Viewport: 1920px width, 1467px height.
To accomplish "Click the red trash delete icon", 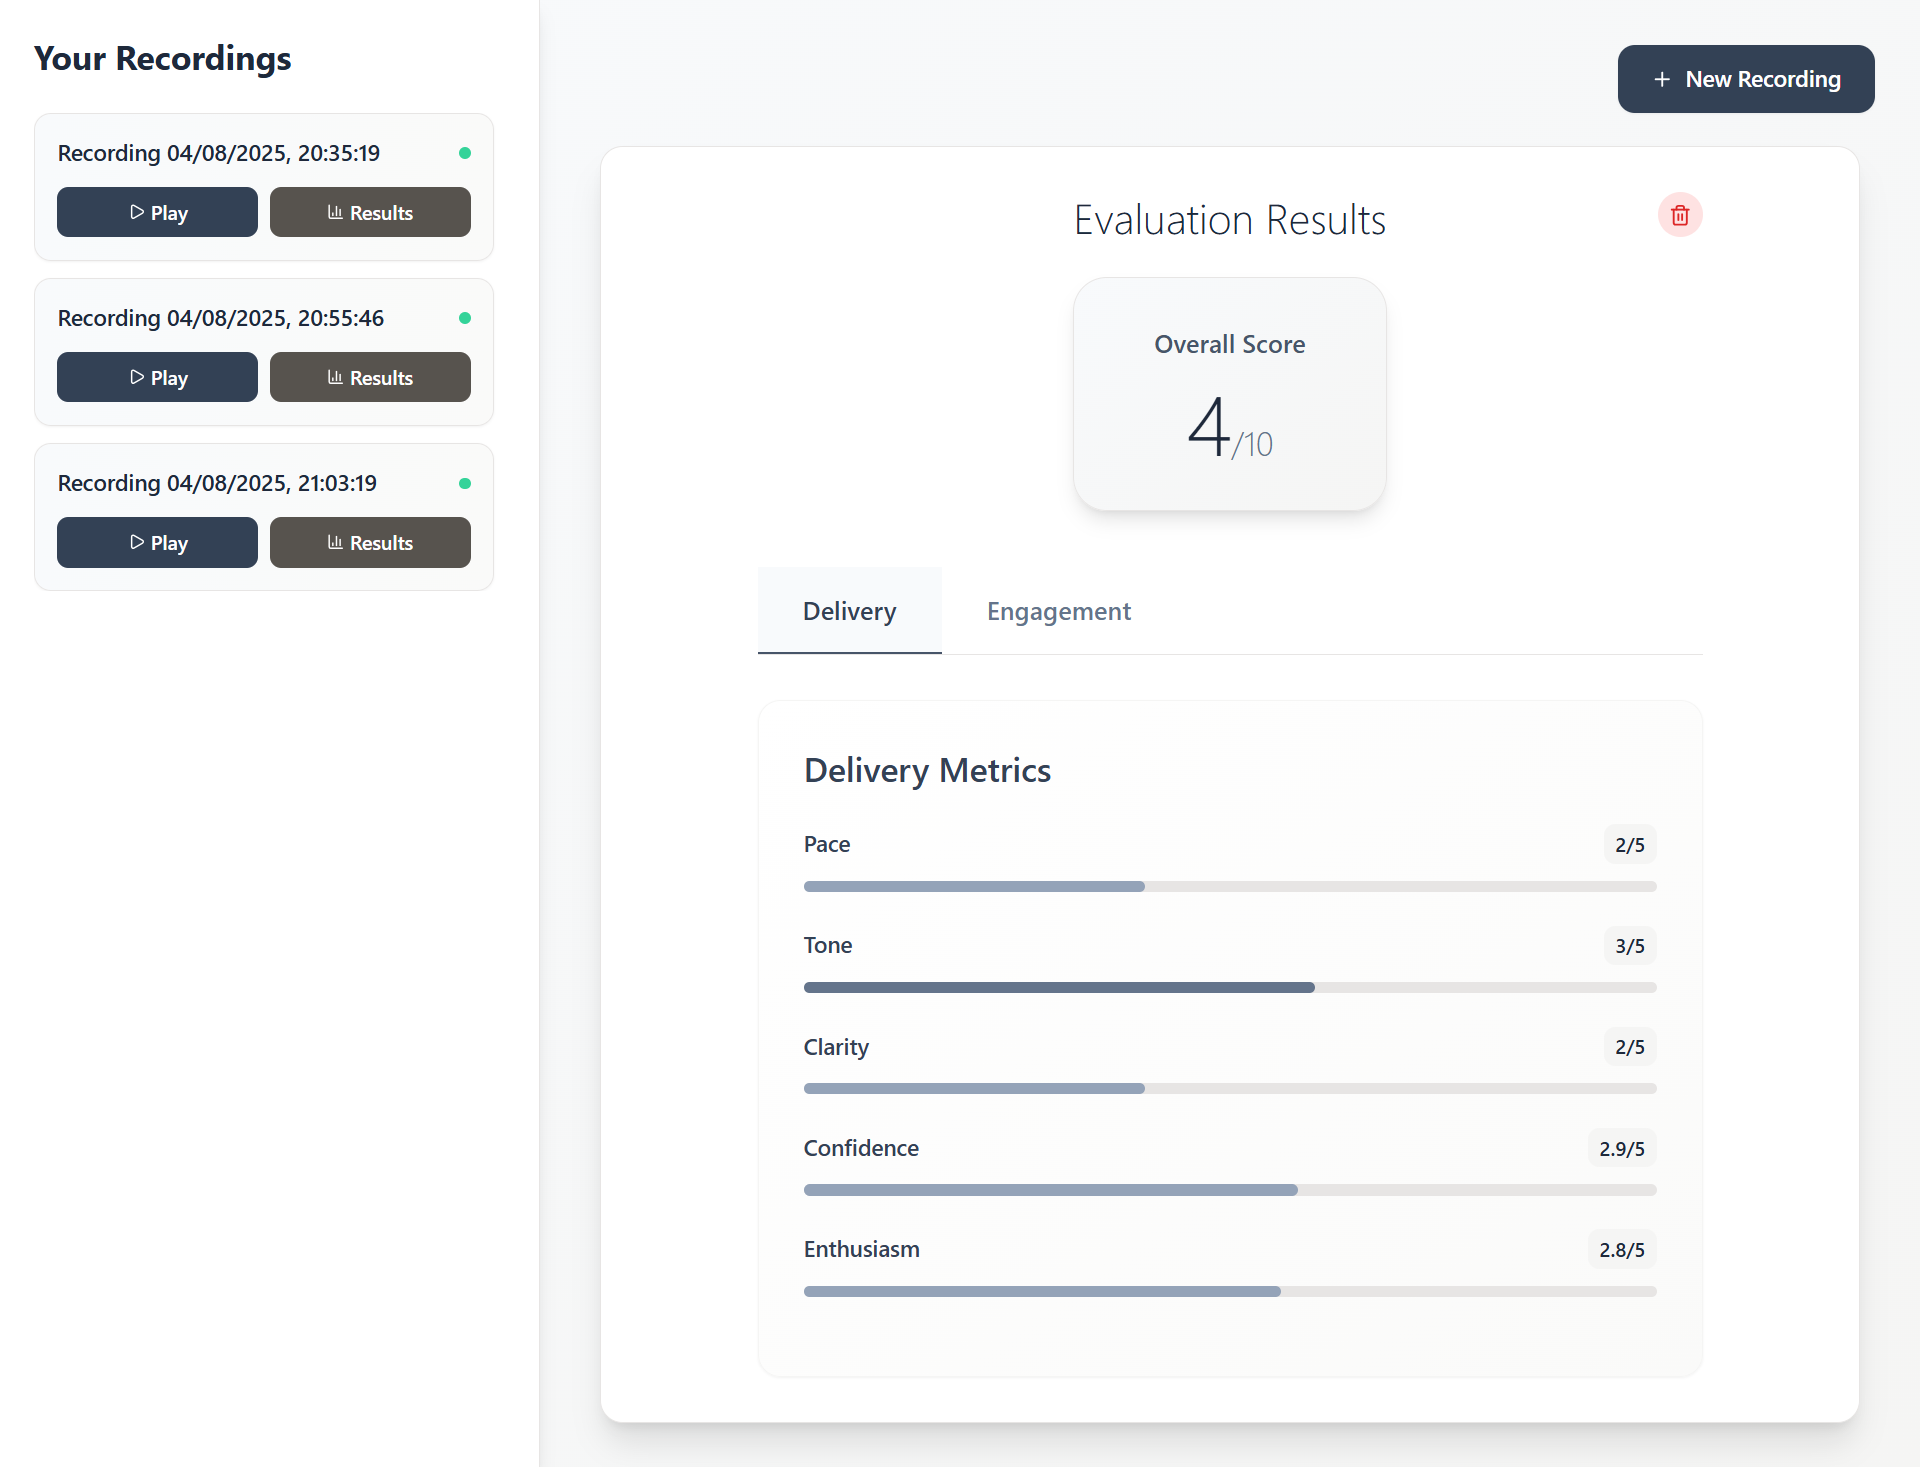I will point(1680,215).
